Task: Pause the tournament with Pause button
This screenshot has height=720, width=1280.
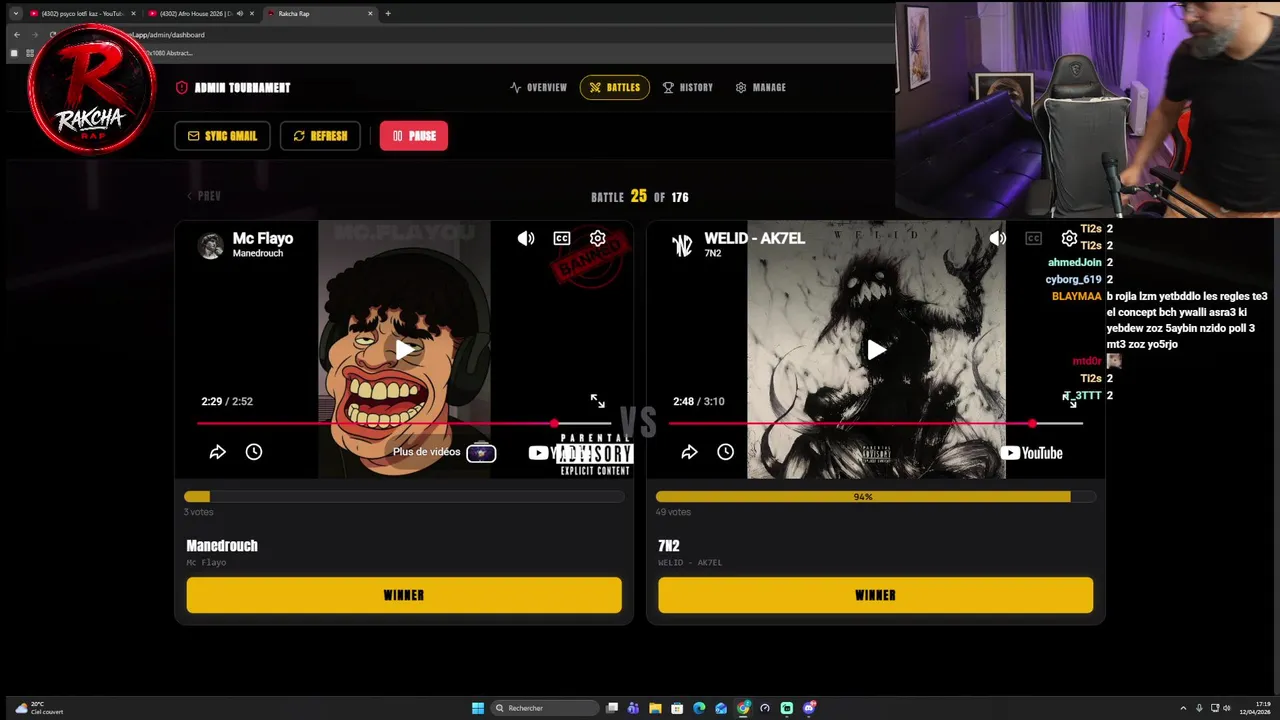Action: point(414,136)
